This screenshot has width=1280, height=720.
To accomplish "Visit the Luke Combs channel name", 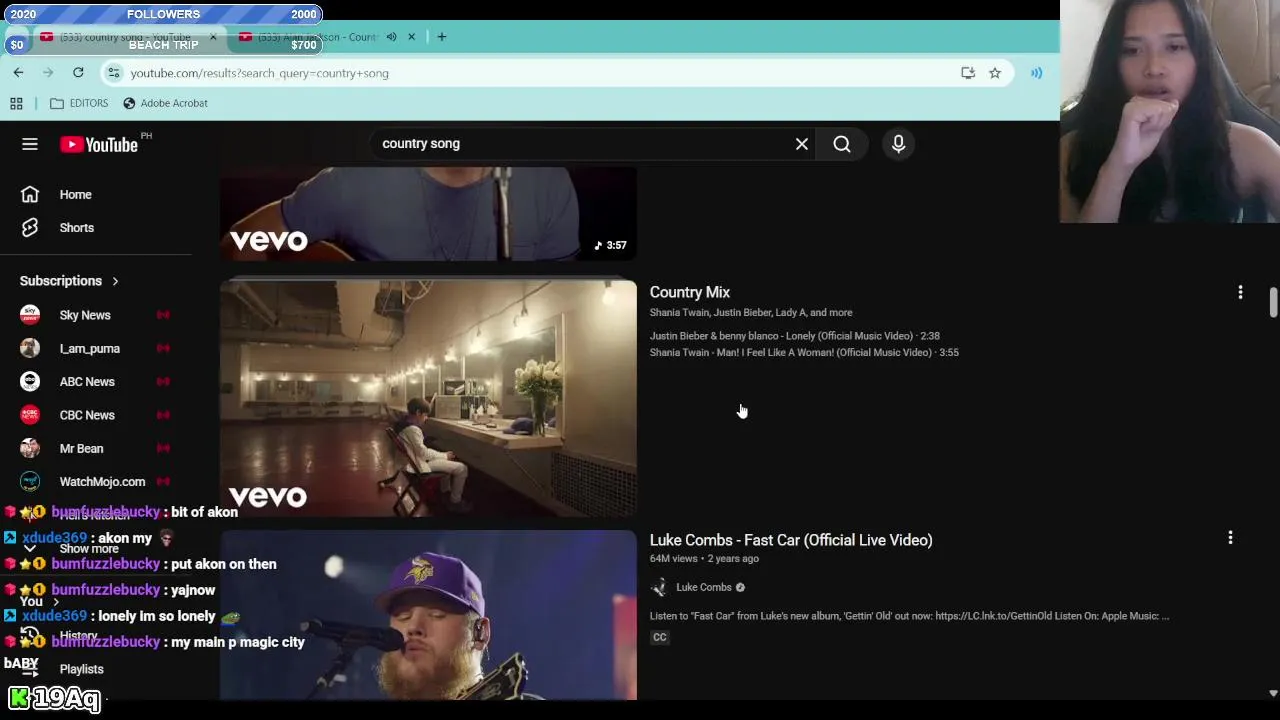I will tap(704, 587).
